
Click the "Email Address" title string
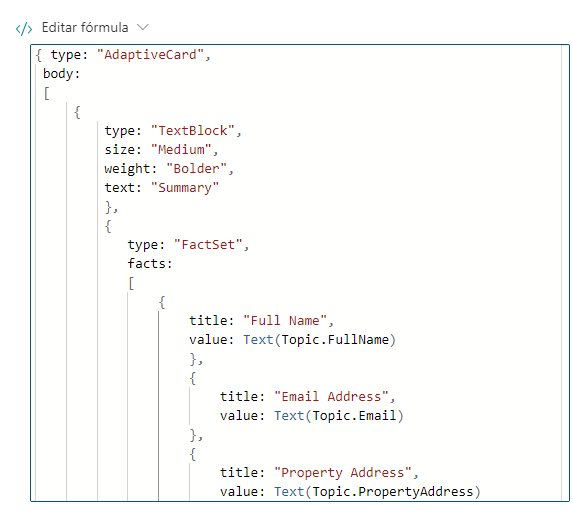(x=331, y=397)
